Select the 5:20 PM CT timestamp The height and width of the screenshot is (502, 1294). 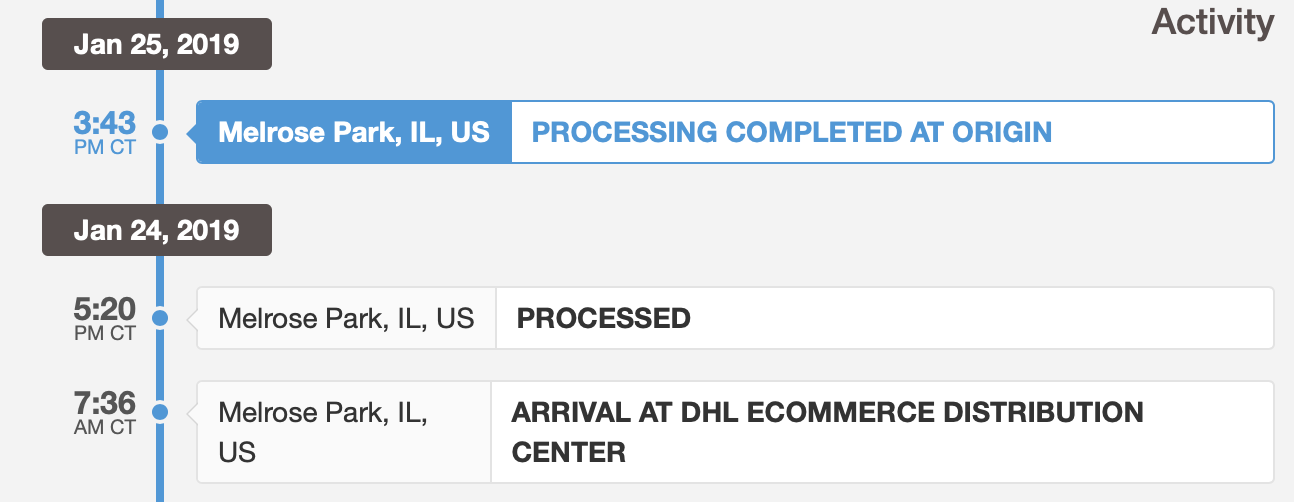coord(104,318)
